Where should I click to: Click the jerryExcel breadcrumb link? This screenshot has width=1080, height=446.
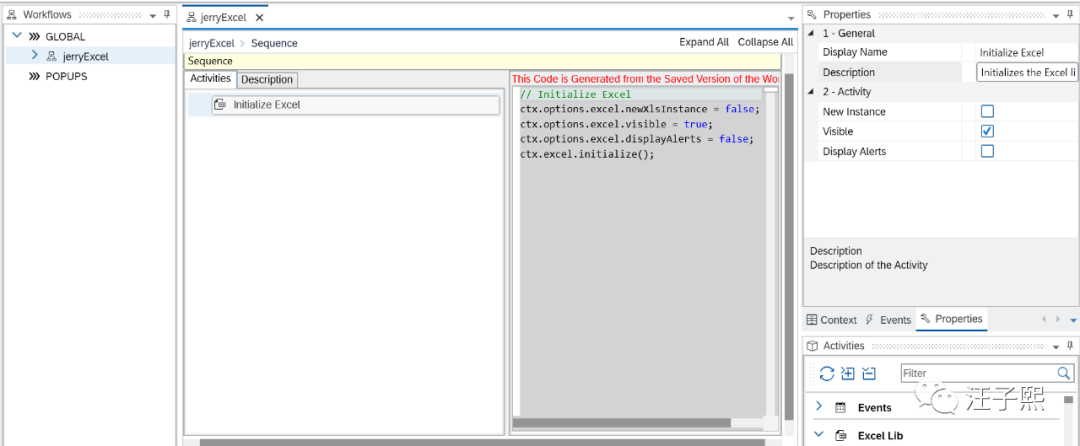(211, 43)
